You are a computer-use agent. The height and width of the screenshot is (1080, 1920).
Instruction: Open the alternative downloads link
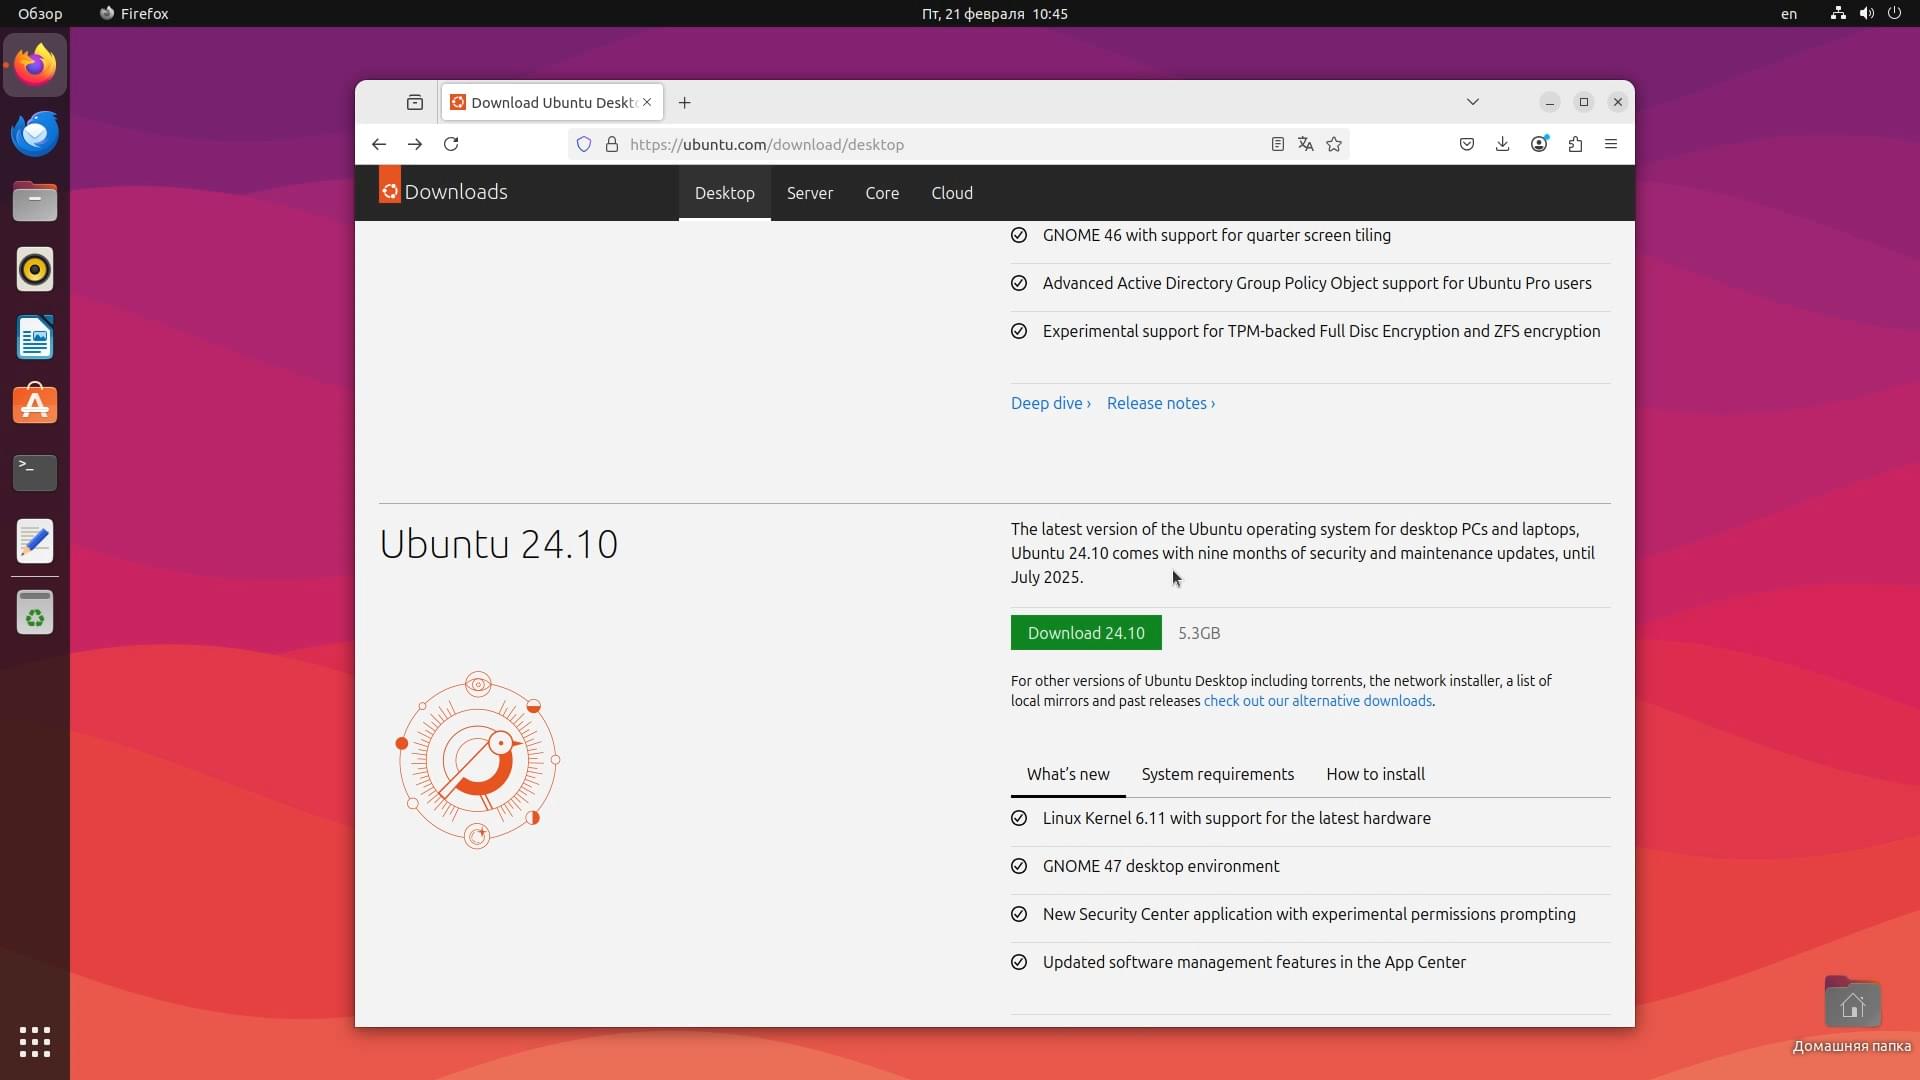(x=1318, y=701)
